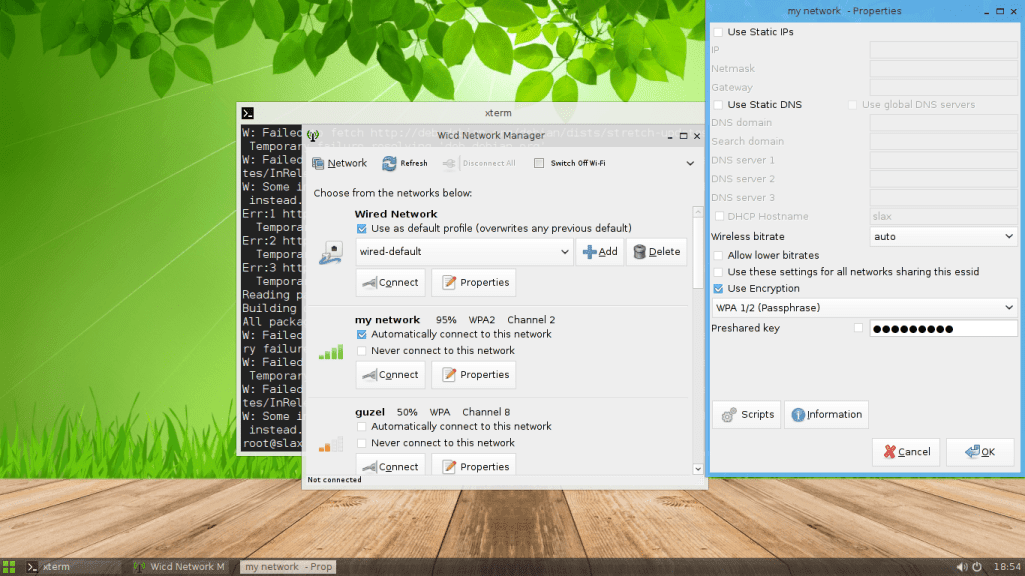Select my network Properties taskbar entry
The height and width of the screenshot is (576, 1025).
click(x=288, y=567)
